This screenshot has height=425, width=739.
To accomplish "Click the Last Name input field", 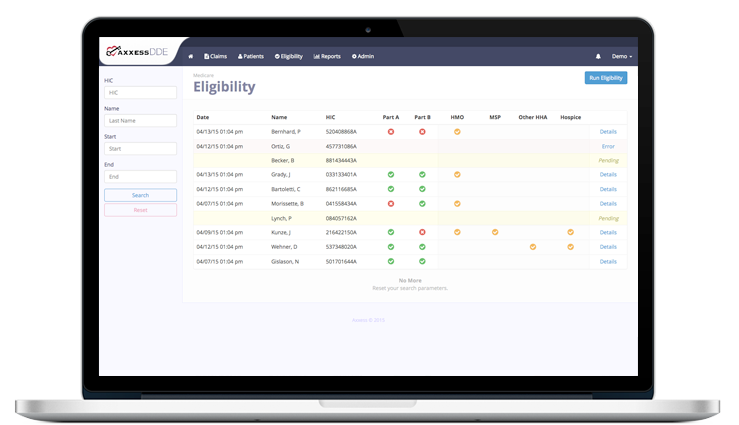I will (140, 121).
